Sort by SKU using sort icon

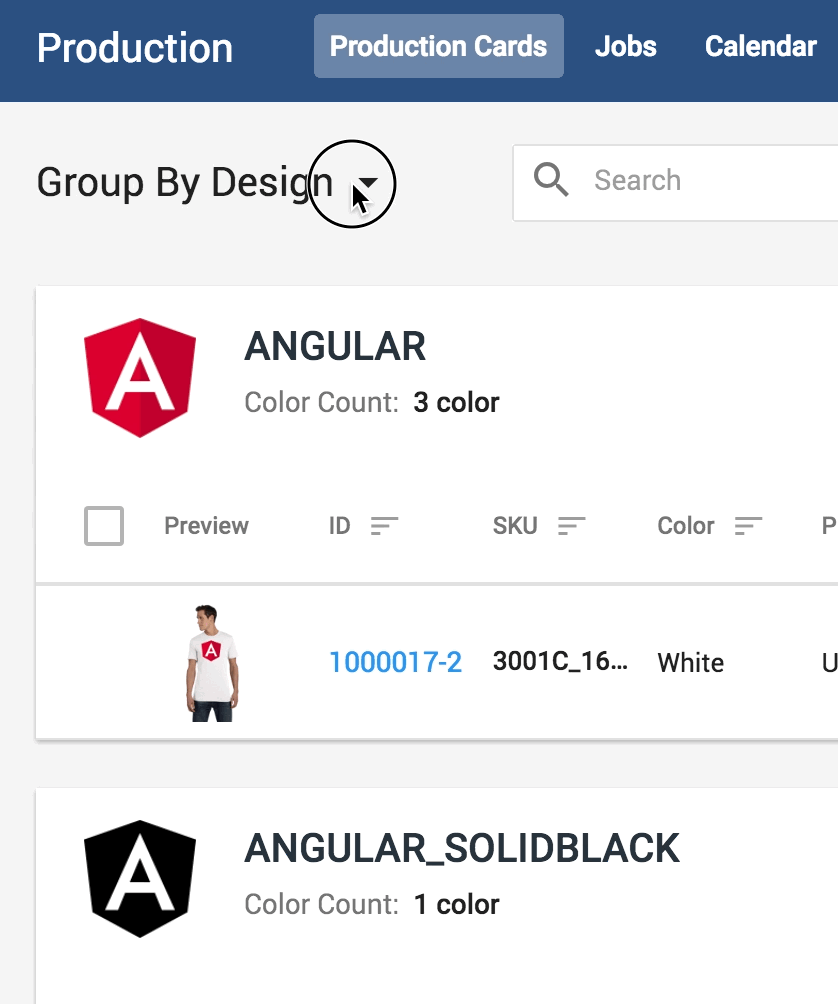[x=571, y=526]
